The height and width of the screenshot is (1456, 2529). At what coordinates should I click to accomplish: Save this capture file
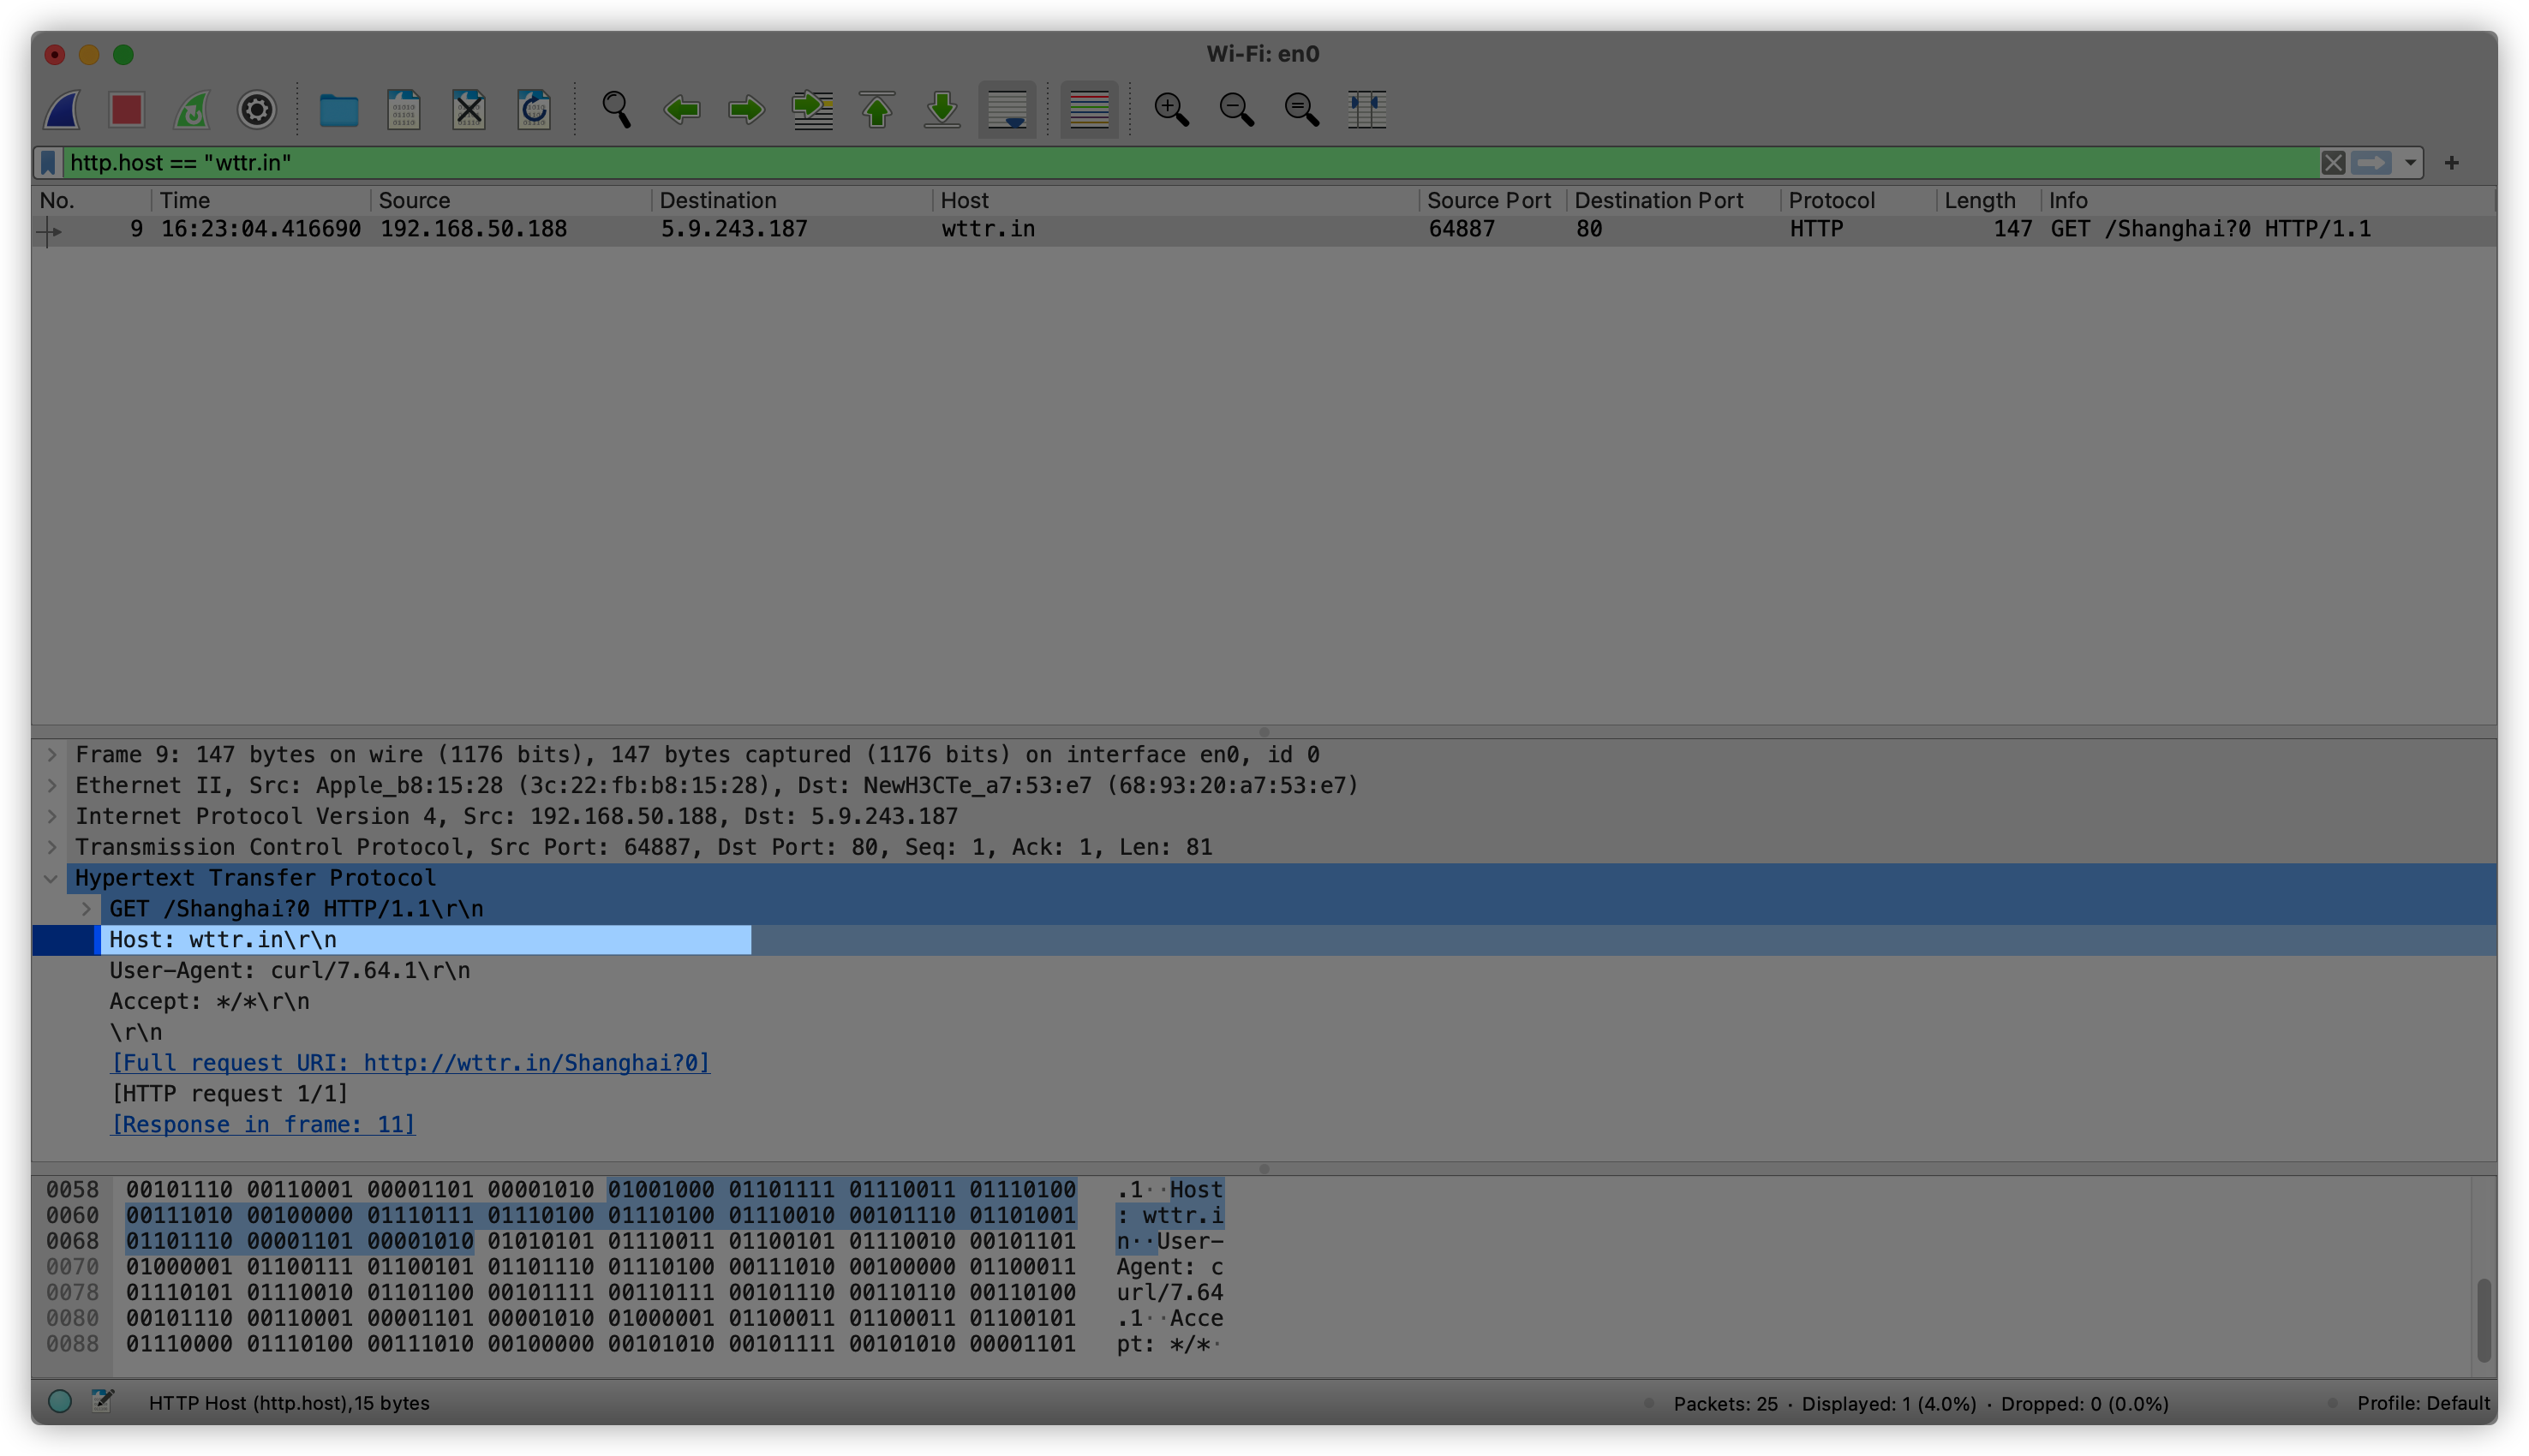pyautogui.click(x=404, y=109)
